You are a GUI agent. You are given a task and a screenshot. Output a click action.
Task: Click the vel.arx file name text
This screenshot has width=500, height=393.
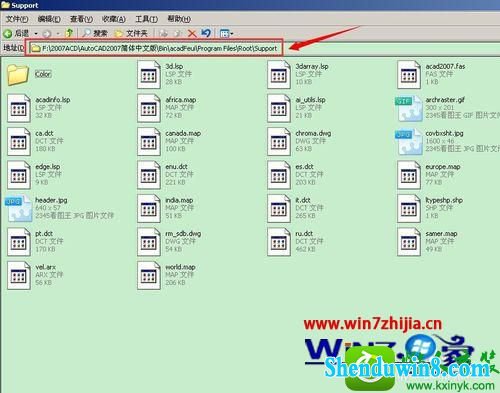tap(45, 267)
